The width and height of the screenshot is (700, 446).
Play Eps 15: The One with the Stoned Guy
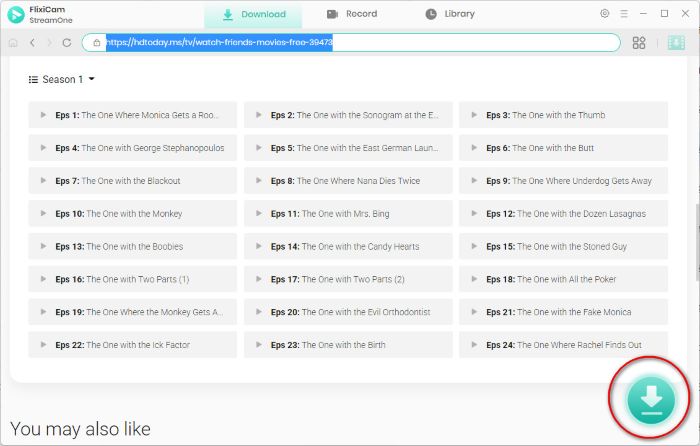563,246
